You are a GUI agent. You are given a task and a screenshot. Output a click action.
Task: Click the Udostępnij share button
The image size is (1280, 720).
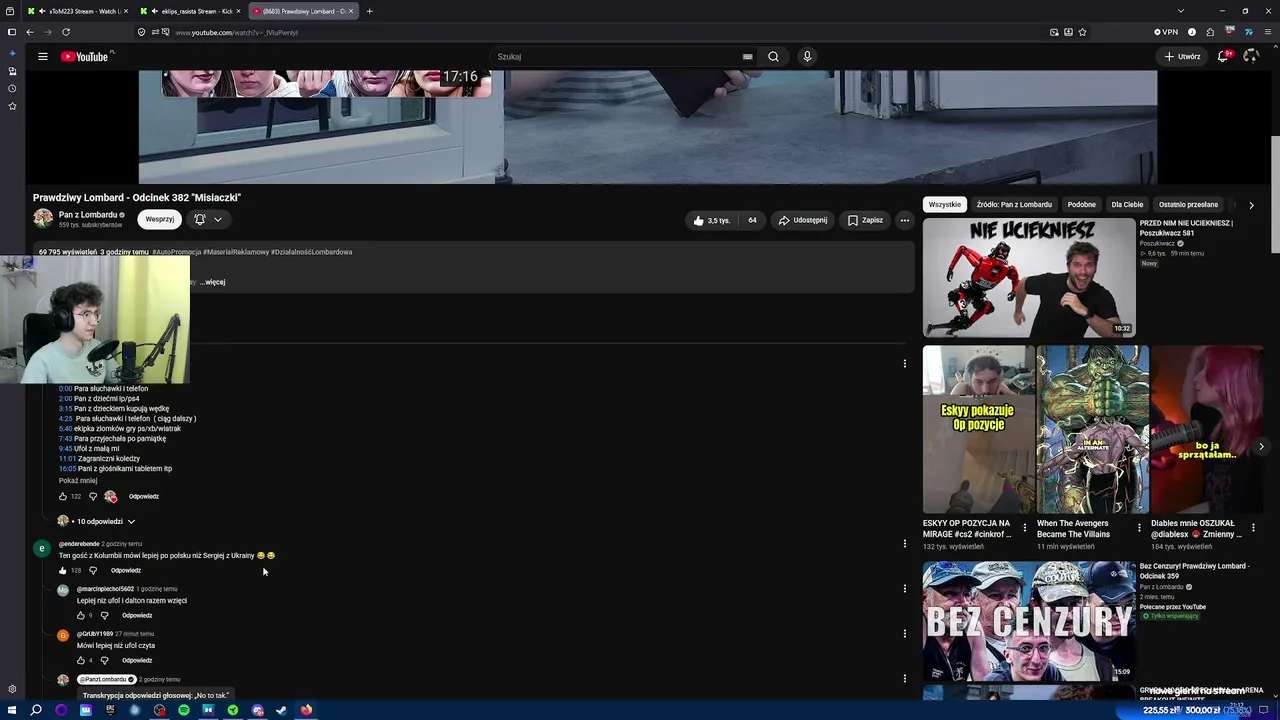click(803, 220)
